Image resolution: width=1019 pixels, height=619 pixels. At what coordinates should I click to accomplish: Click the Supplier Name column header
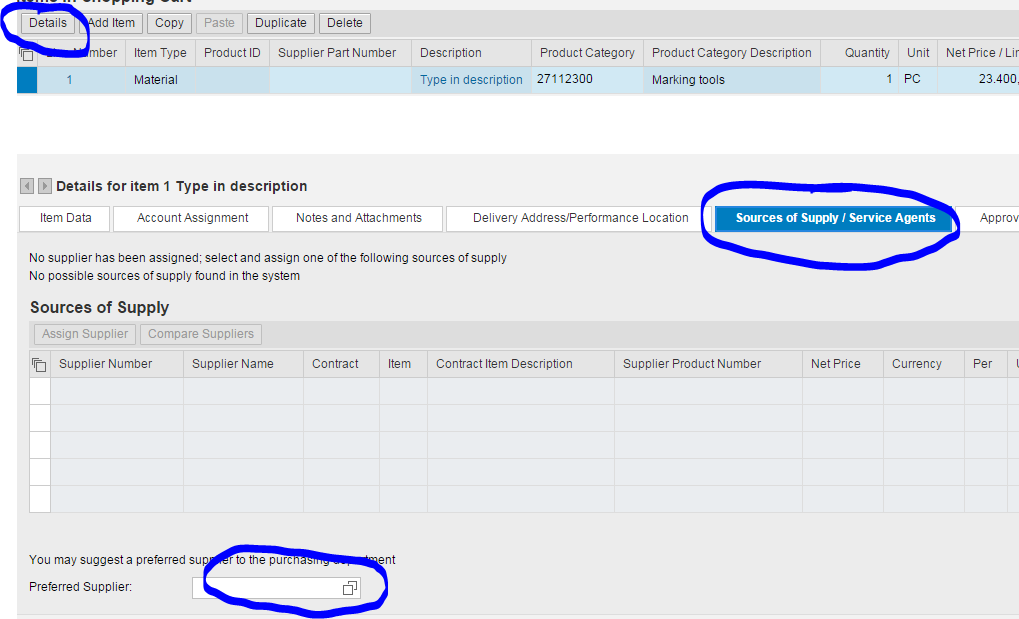232,364
